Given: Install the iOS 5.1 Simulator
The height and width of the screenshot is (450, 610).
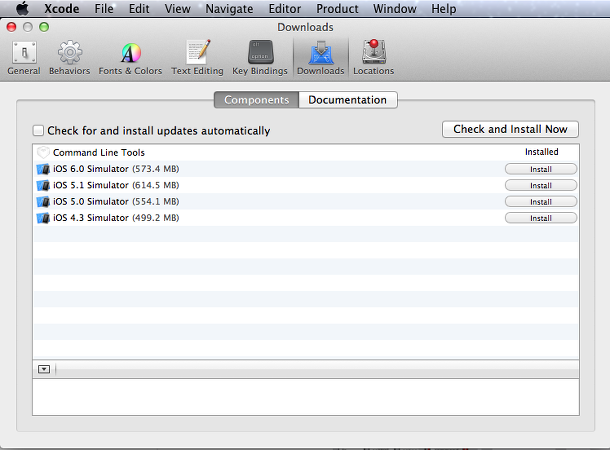Looking at the screenshot, I should [x=541, y=186].
